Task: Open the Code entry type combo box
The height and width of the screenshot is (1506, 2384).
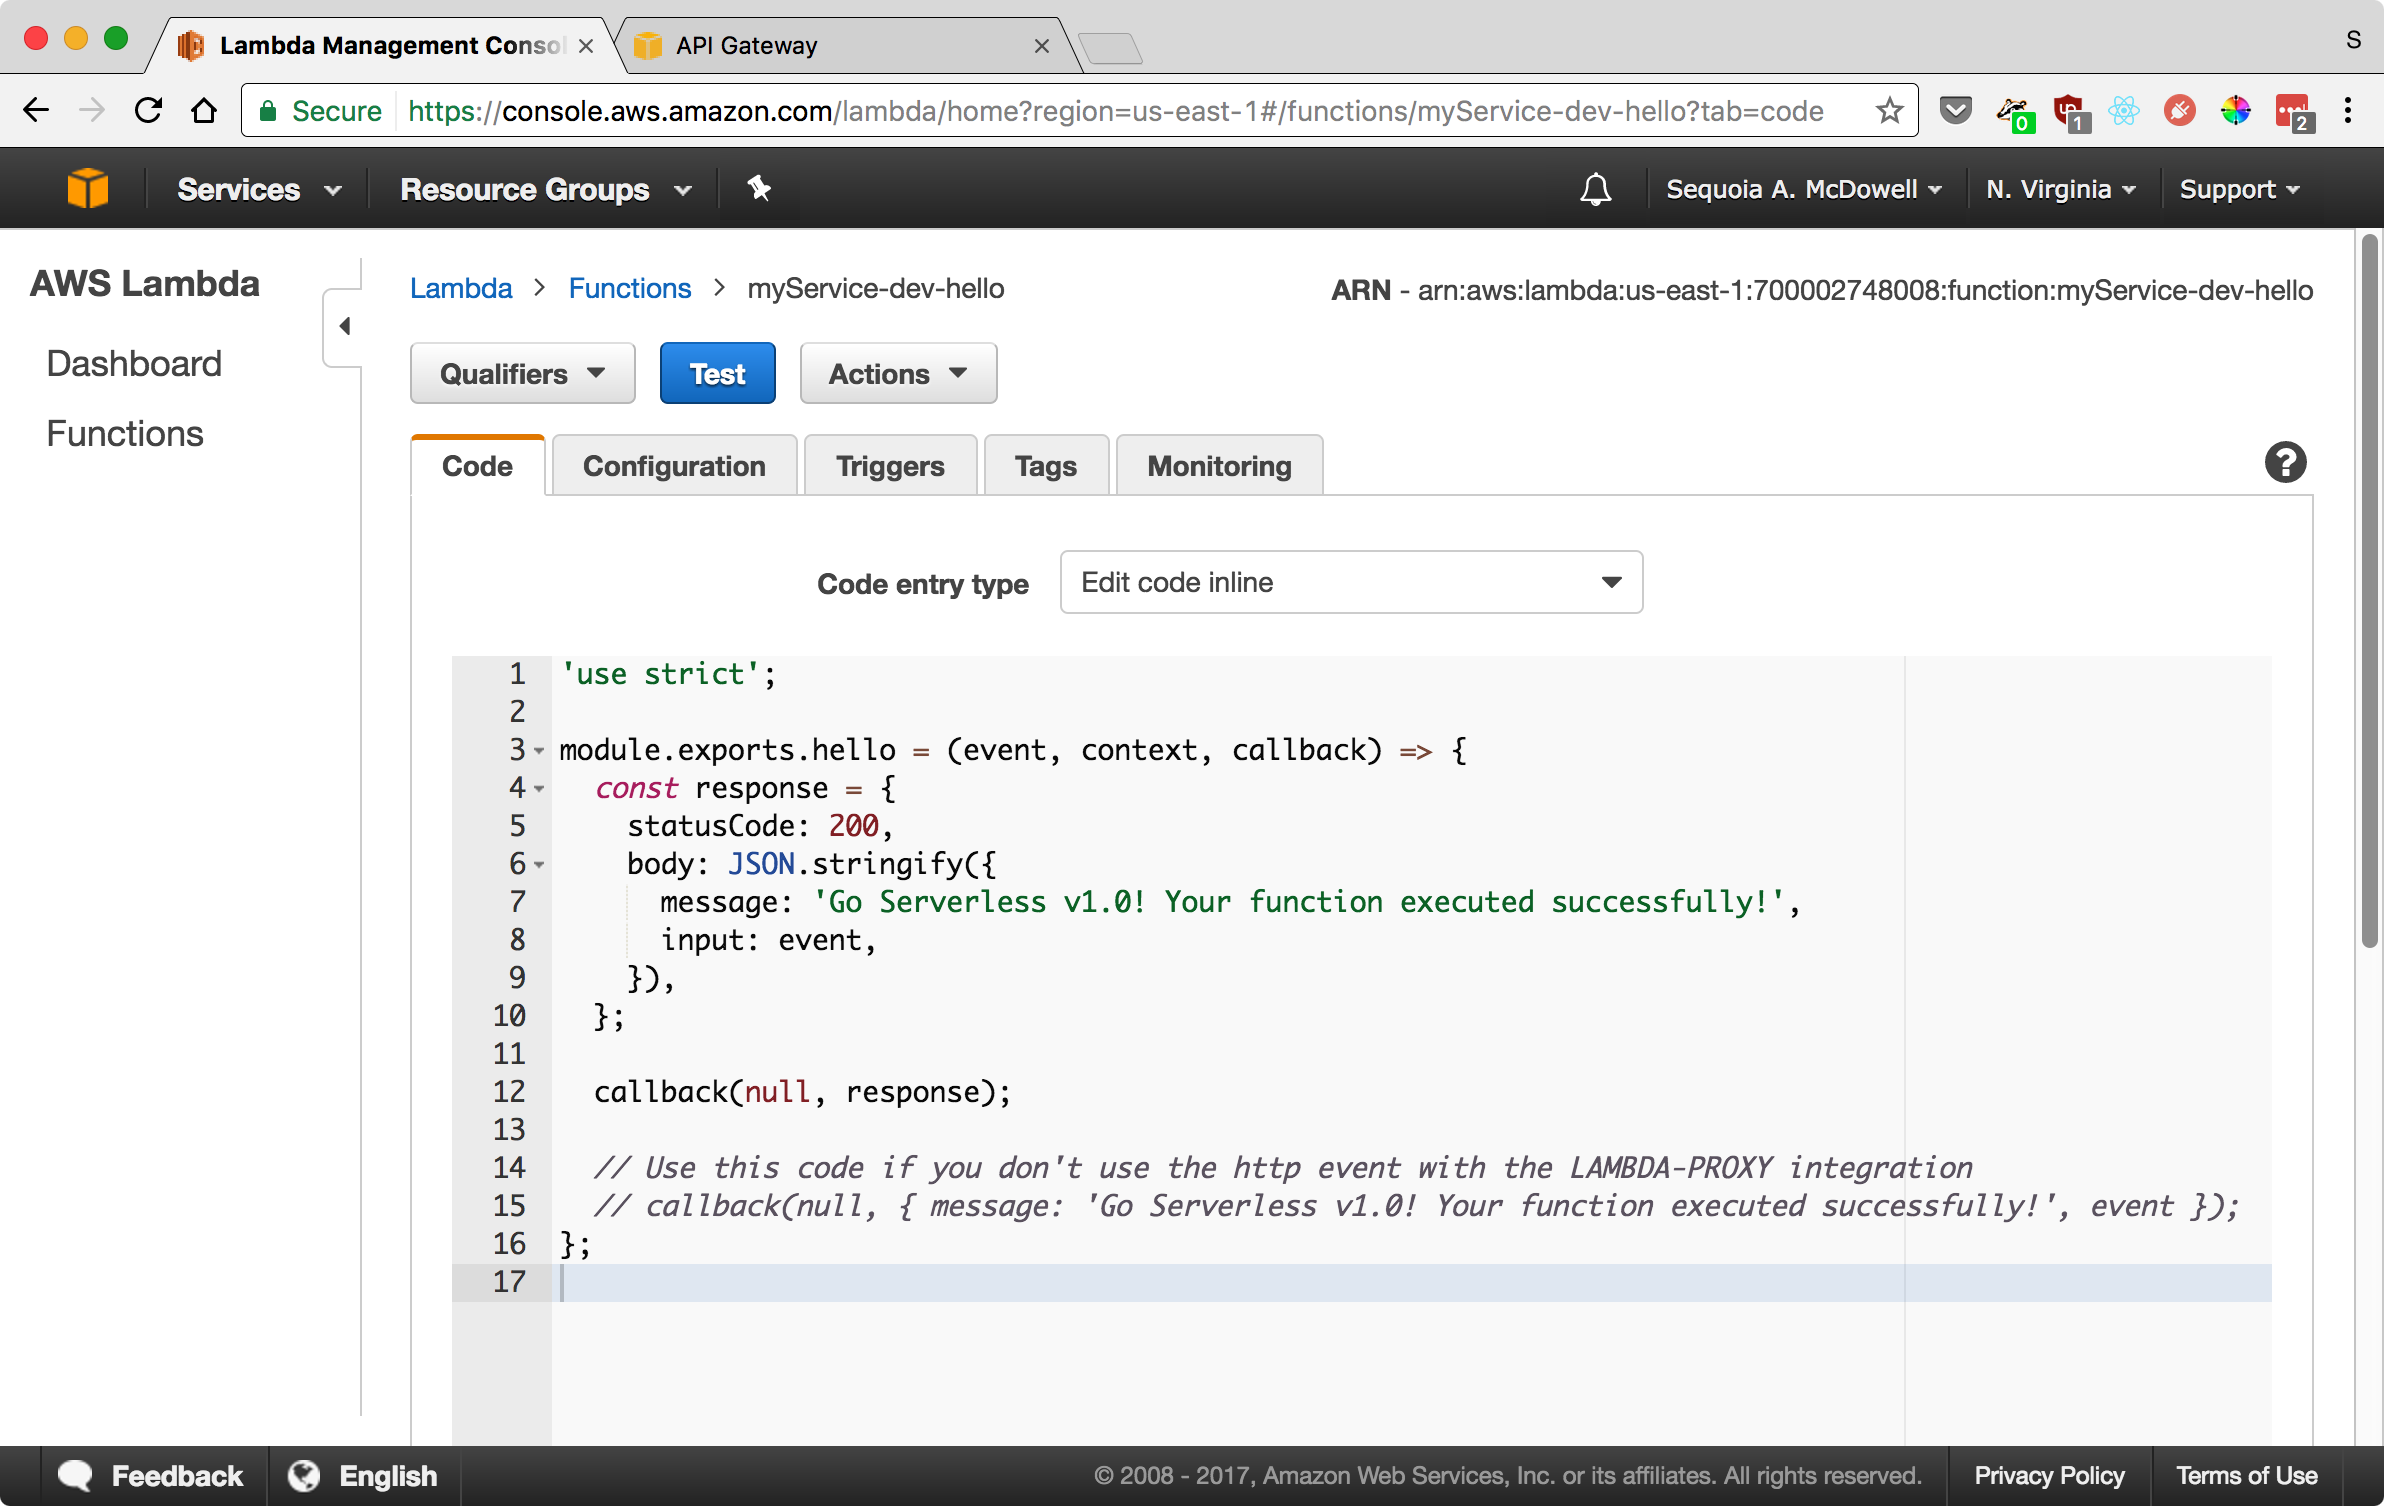Action: pyautogui.click(x=1351, y=582)
